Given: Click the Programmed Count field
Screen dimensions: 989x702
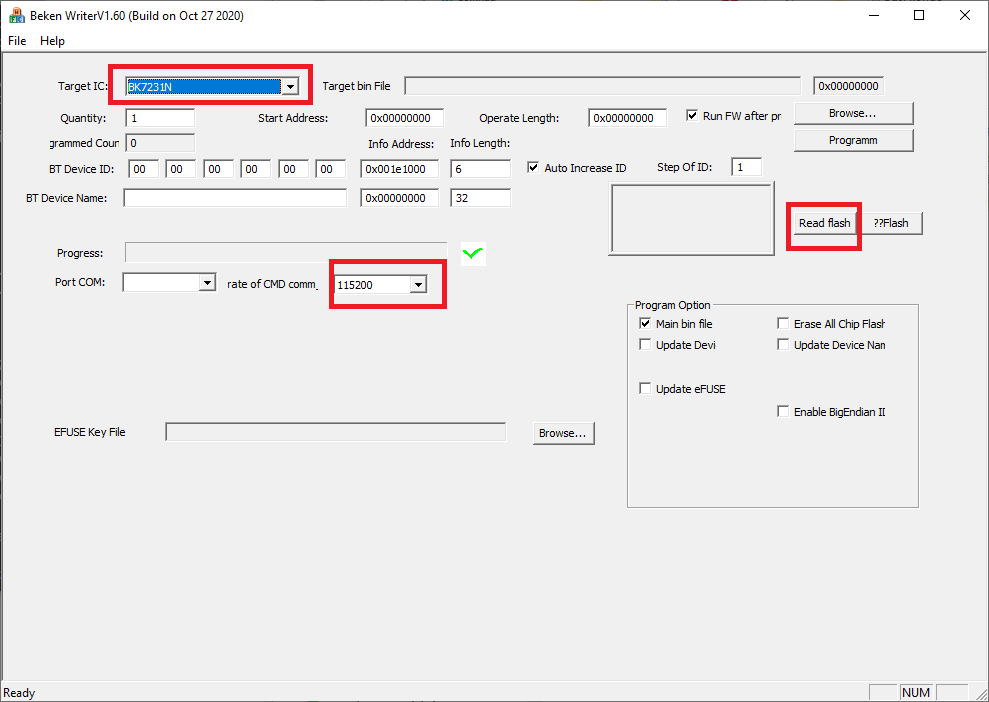Looking at the screenshot, I should pyautogui.click(x=160, y=143).
